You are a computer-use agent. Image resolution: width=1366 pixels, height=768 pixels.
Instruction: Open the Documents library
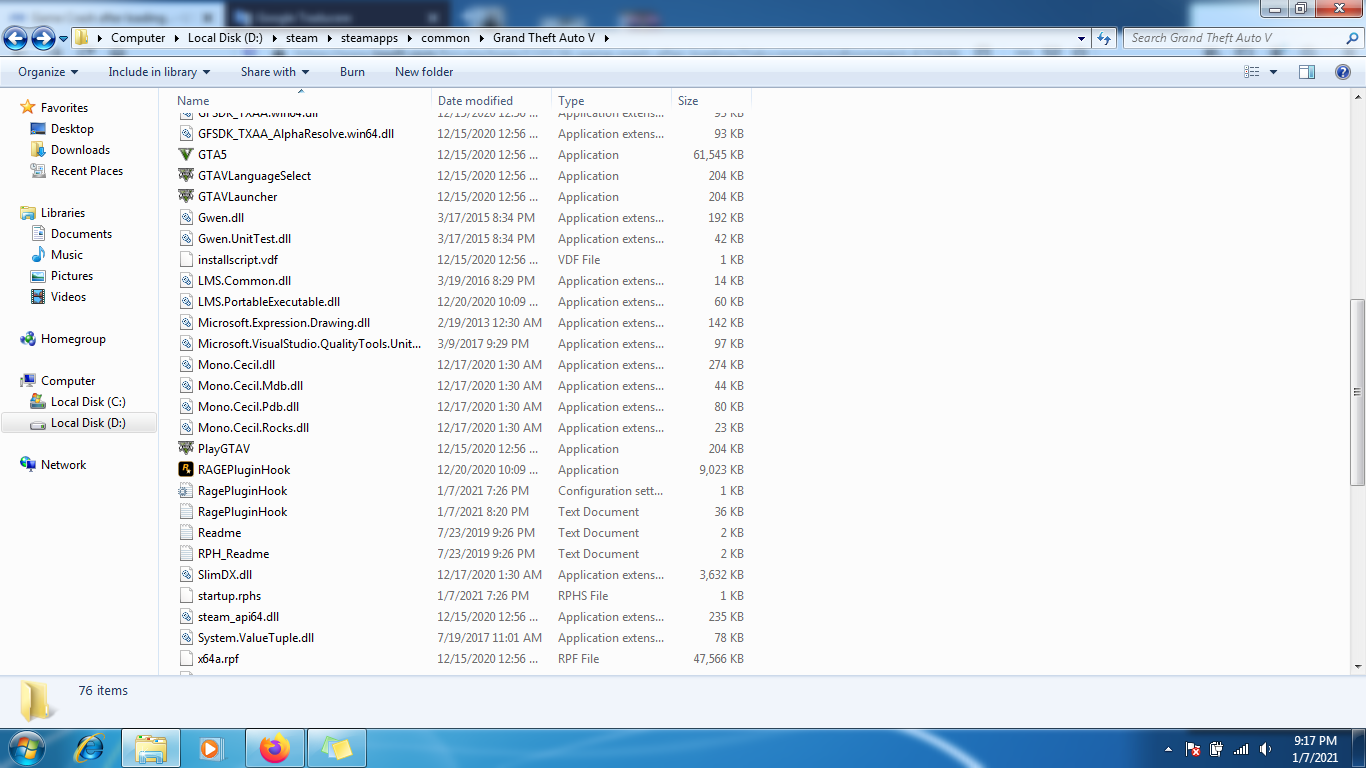(81, 234)
